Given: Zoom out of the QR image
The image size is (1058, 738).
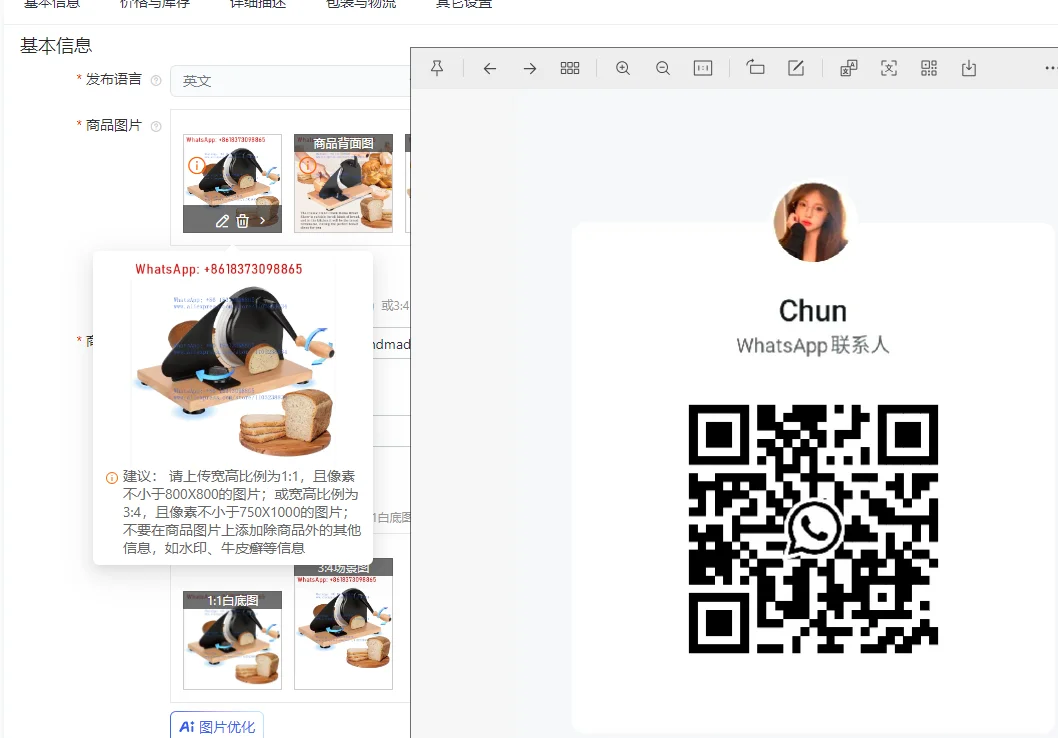Looking at the screenshot, I should (663, 68).
